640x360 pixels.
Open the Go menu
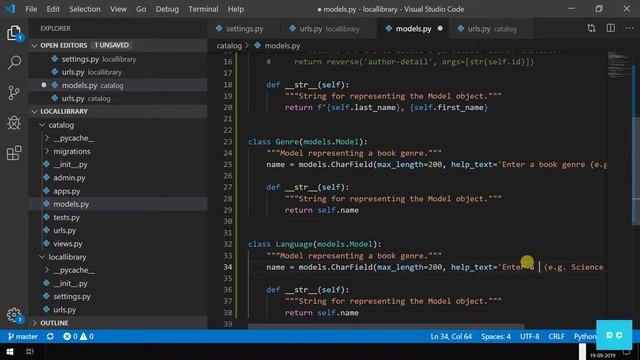point(141,9)
